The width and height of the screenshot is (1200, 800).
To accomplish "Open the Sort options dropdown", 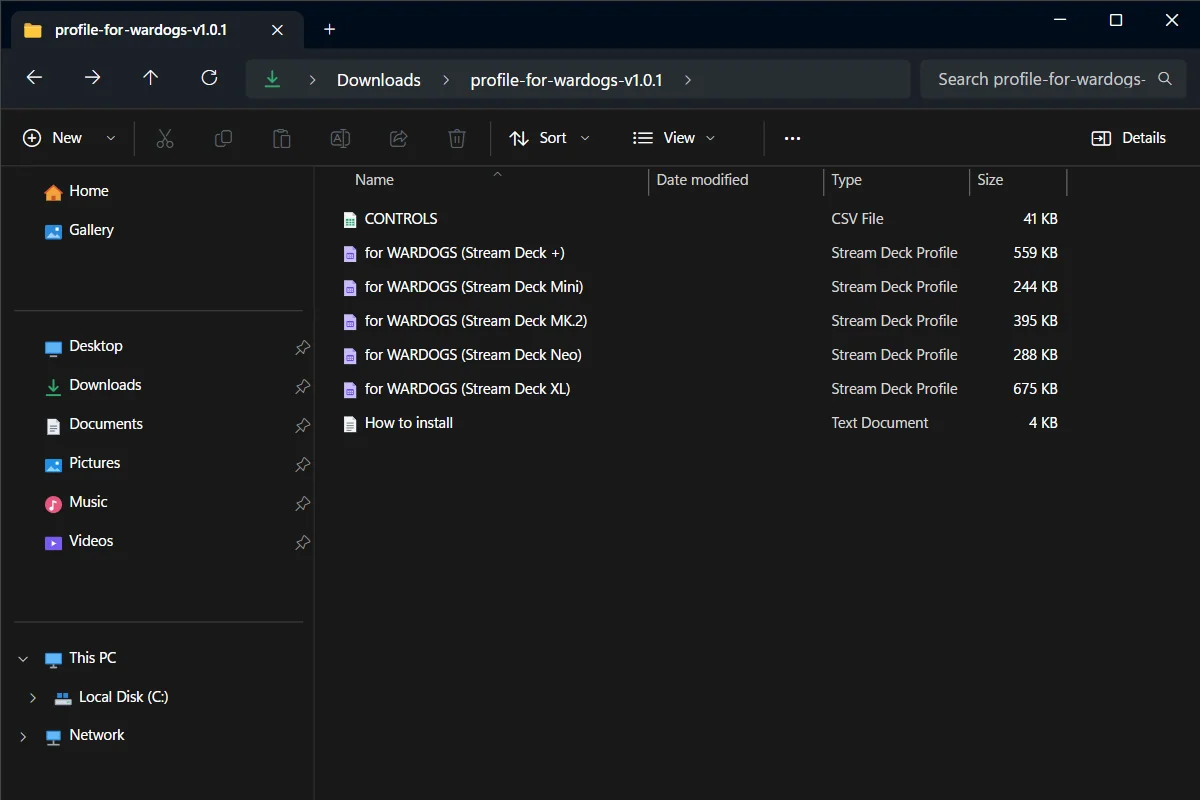I will click(549, 138).
